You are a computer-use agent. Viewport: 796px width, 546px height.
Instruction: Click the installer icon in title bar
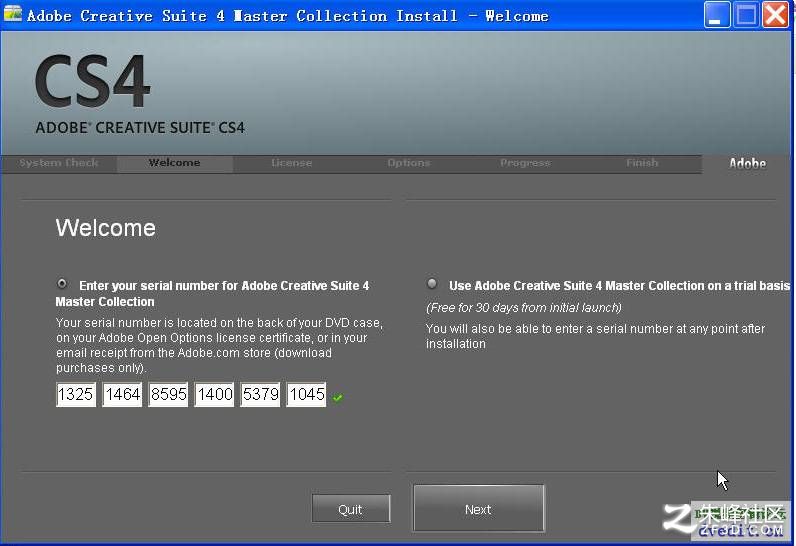point(12,14)
